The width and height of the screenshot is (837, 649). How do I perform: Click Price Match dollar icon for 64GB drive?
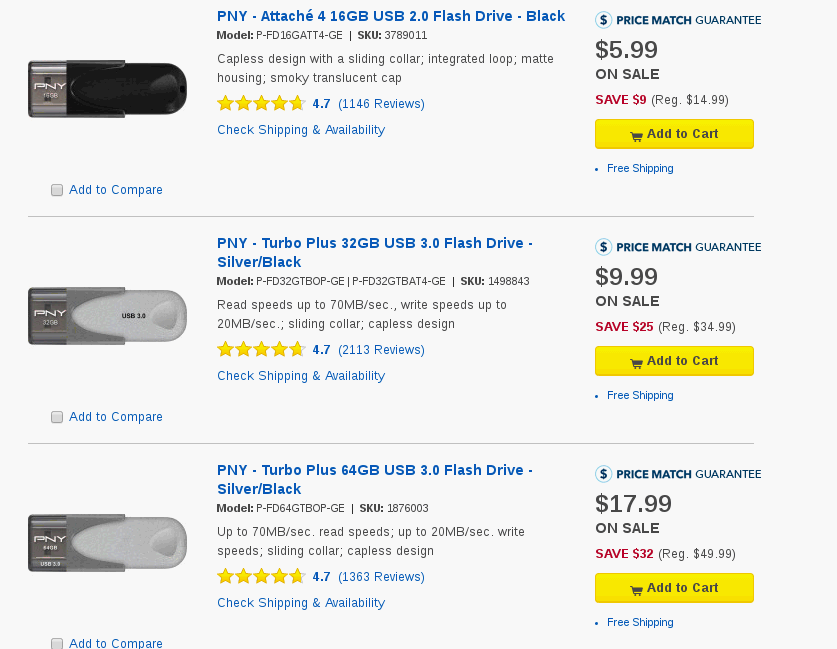604,474
